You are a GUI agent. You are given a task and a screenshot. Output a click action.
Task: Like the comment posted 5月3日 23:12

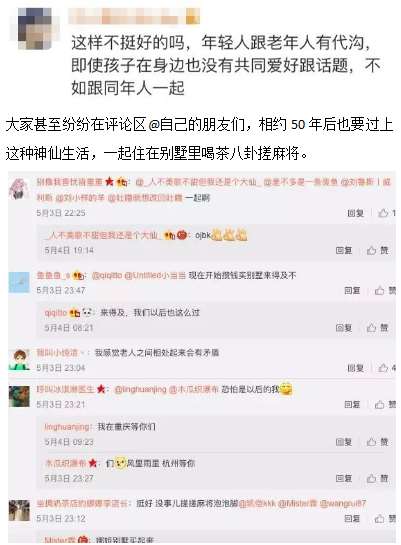[385, 519]
